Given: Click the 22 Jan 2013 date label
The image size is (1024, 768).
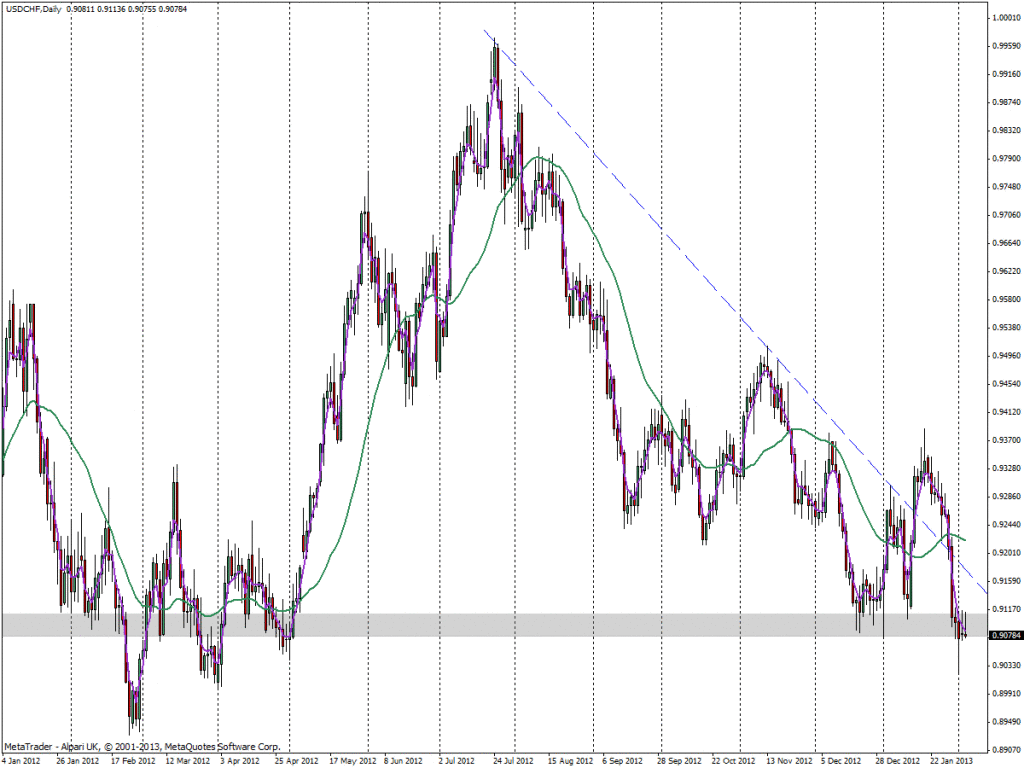Looking at the screenshot, I should point(951,759).
